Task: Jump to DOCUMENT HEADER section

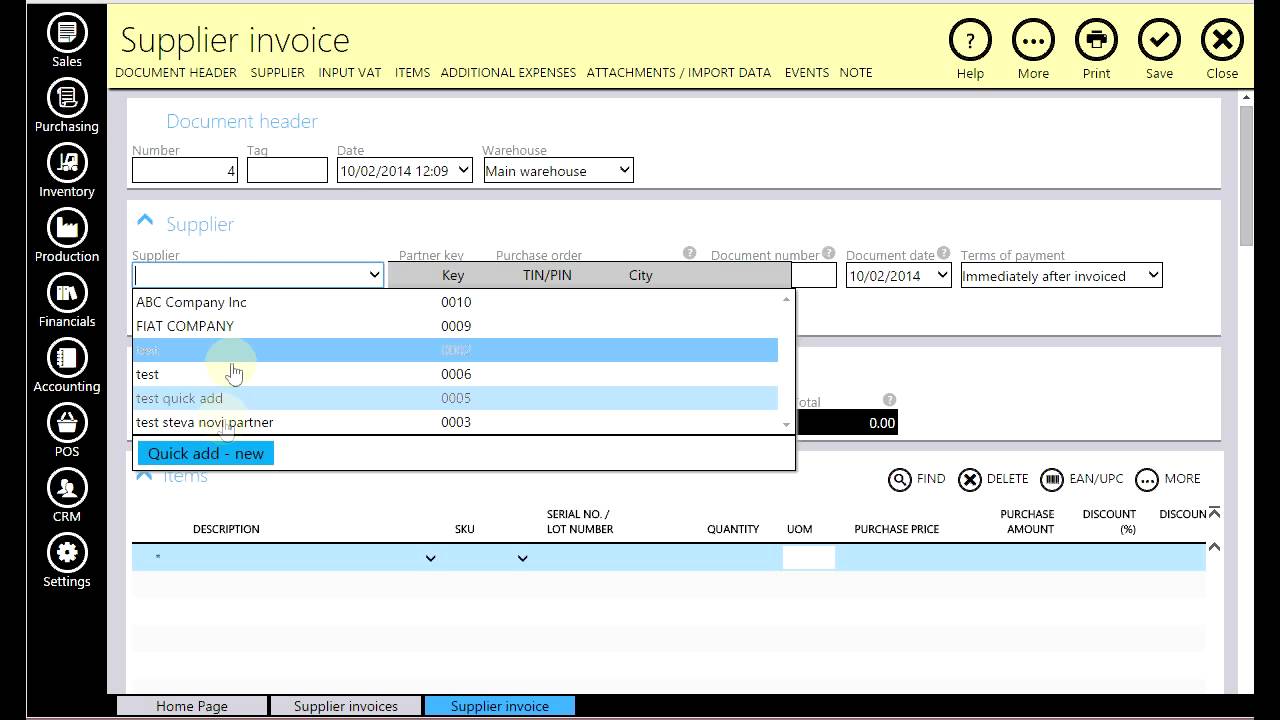Action: [176, 72]
